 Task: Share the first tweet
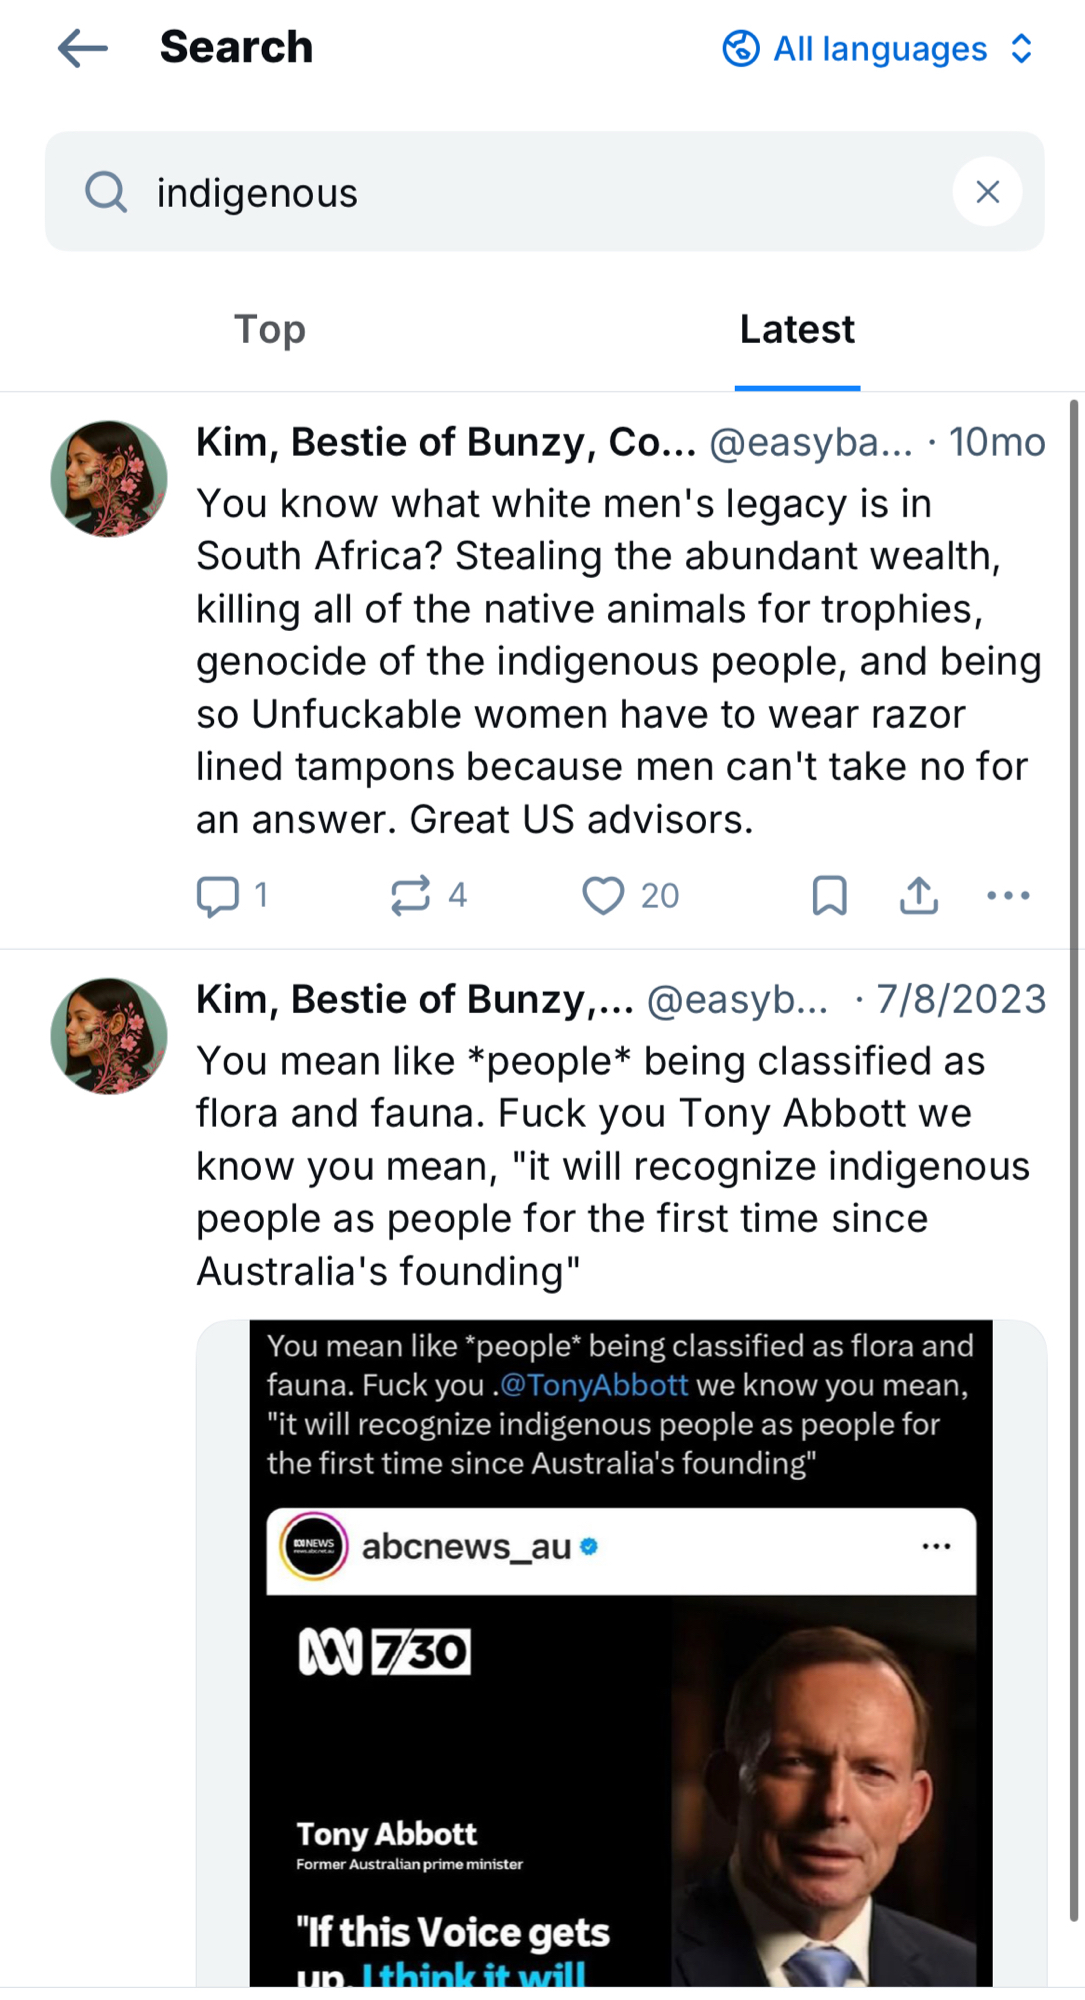[919, 895]
